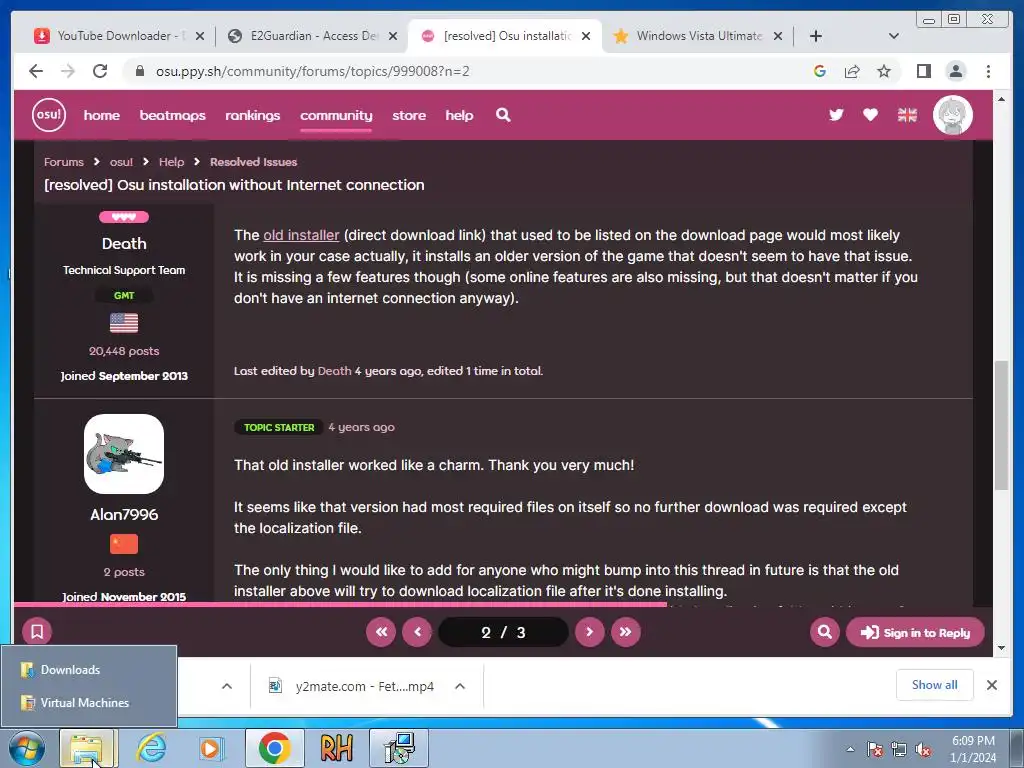1024x768 pixels.
Task: Switch to the YouTube Downloader tab
Action: point(120,36)
